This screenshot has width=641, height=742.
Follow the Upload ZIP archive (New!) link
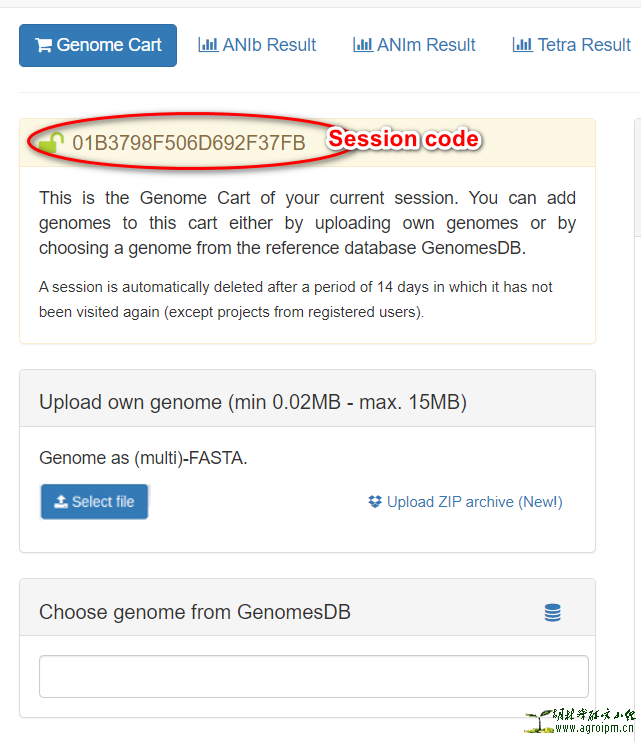tap(474, 502)
